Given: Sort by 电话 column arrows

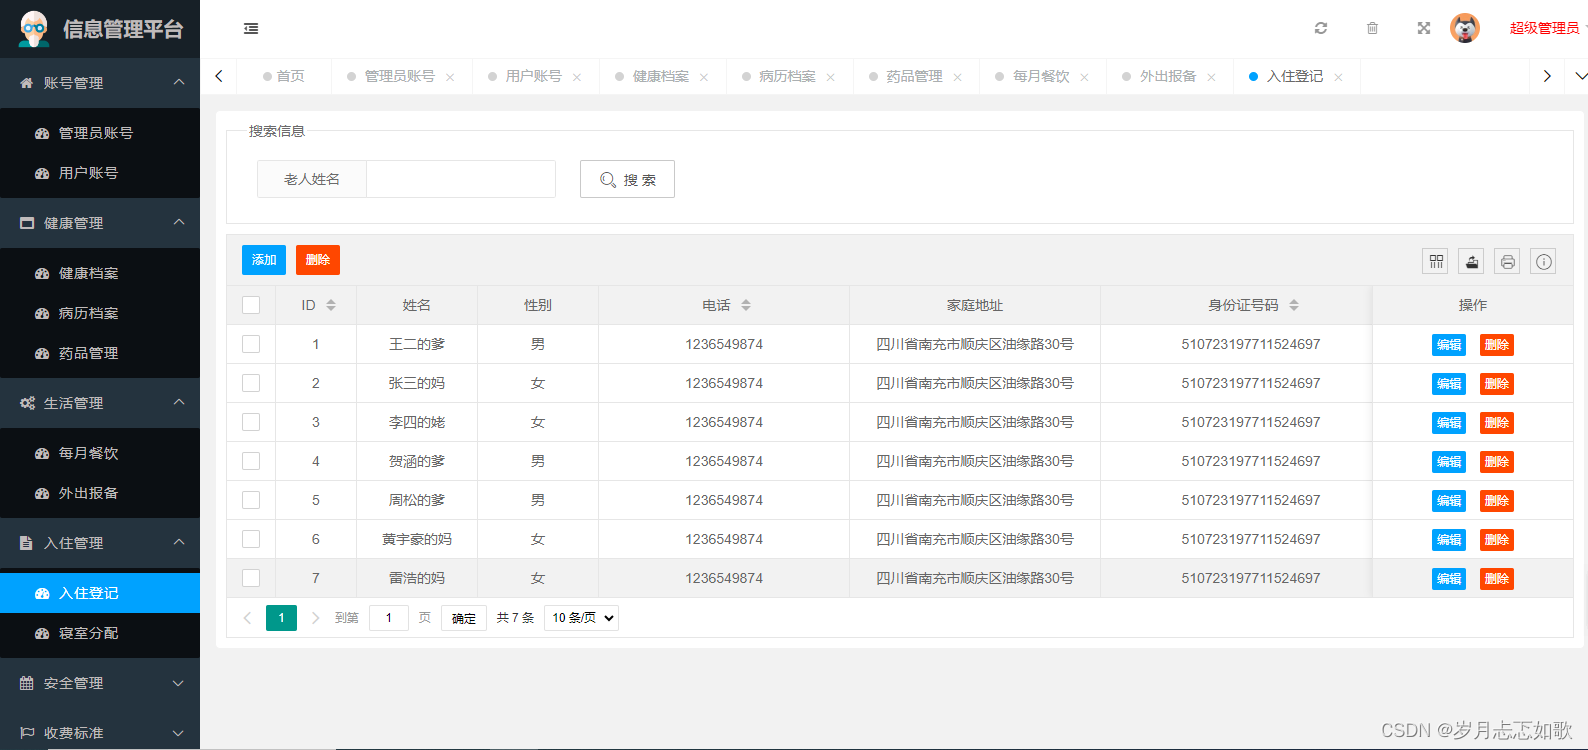Looking at the screenshot, I should pyautogui.click(x=746, y=305).
